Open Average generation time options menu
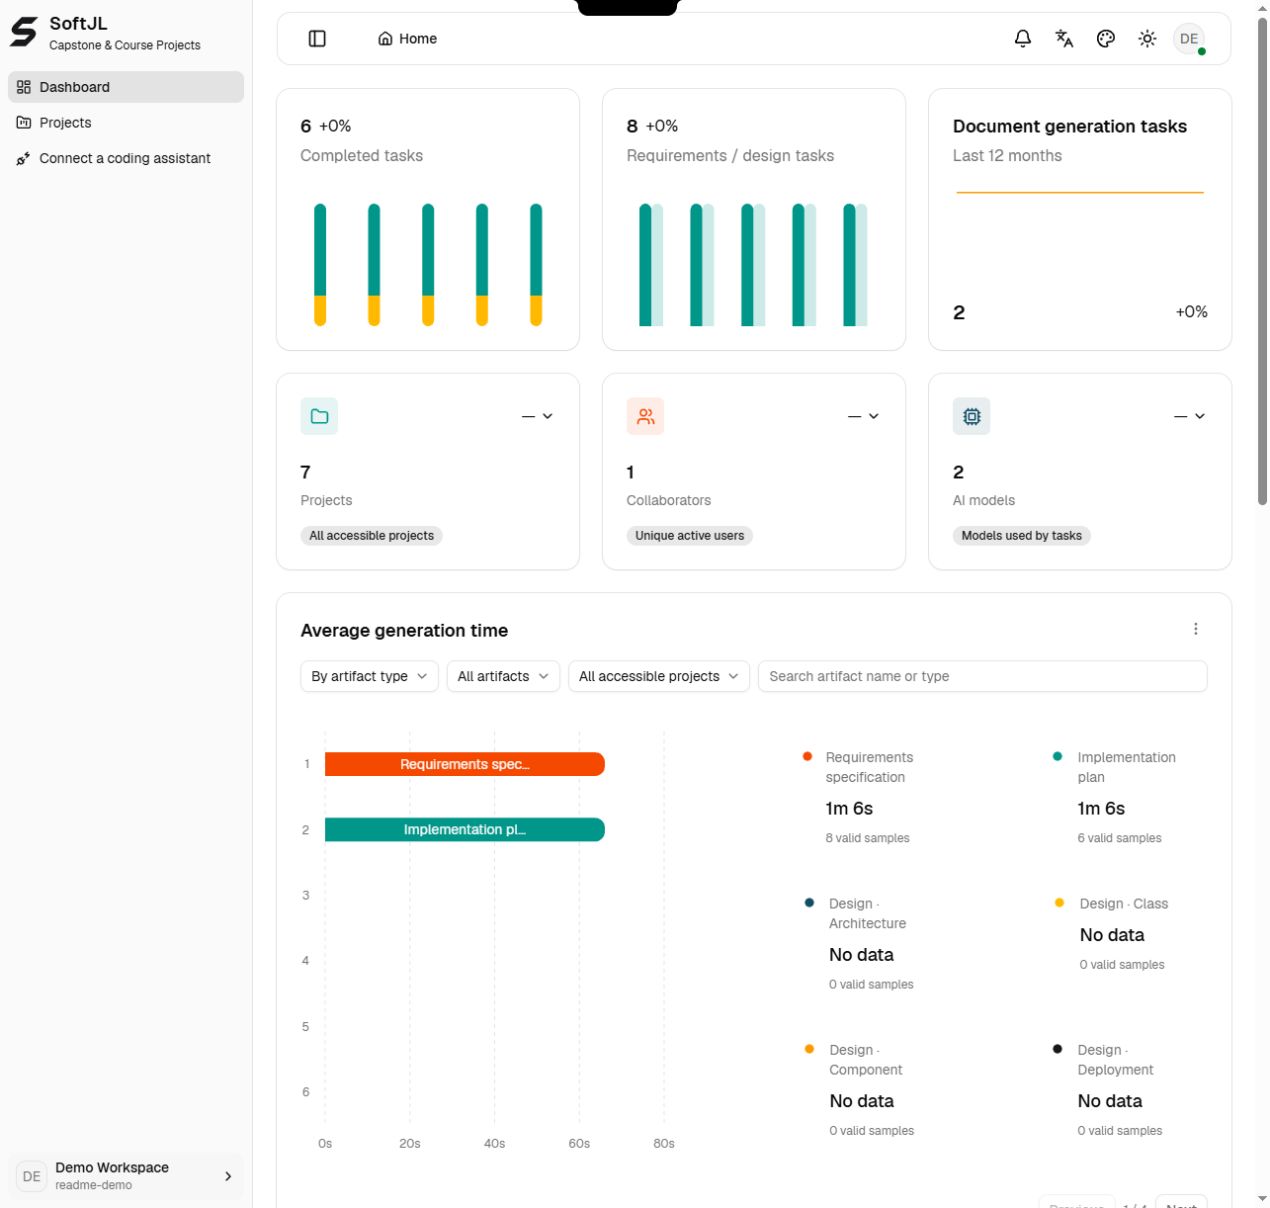 coord(1196,629)
